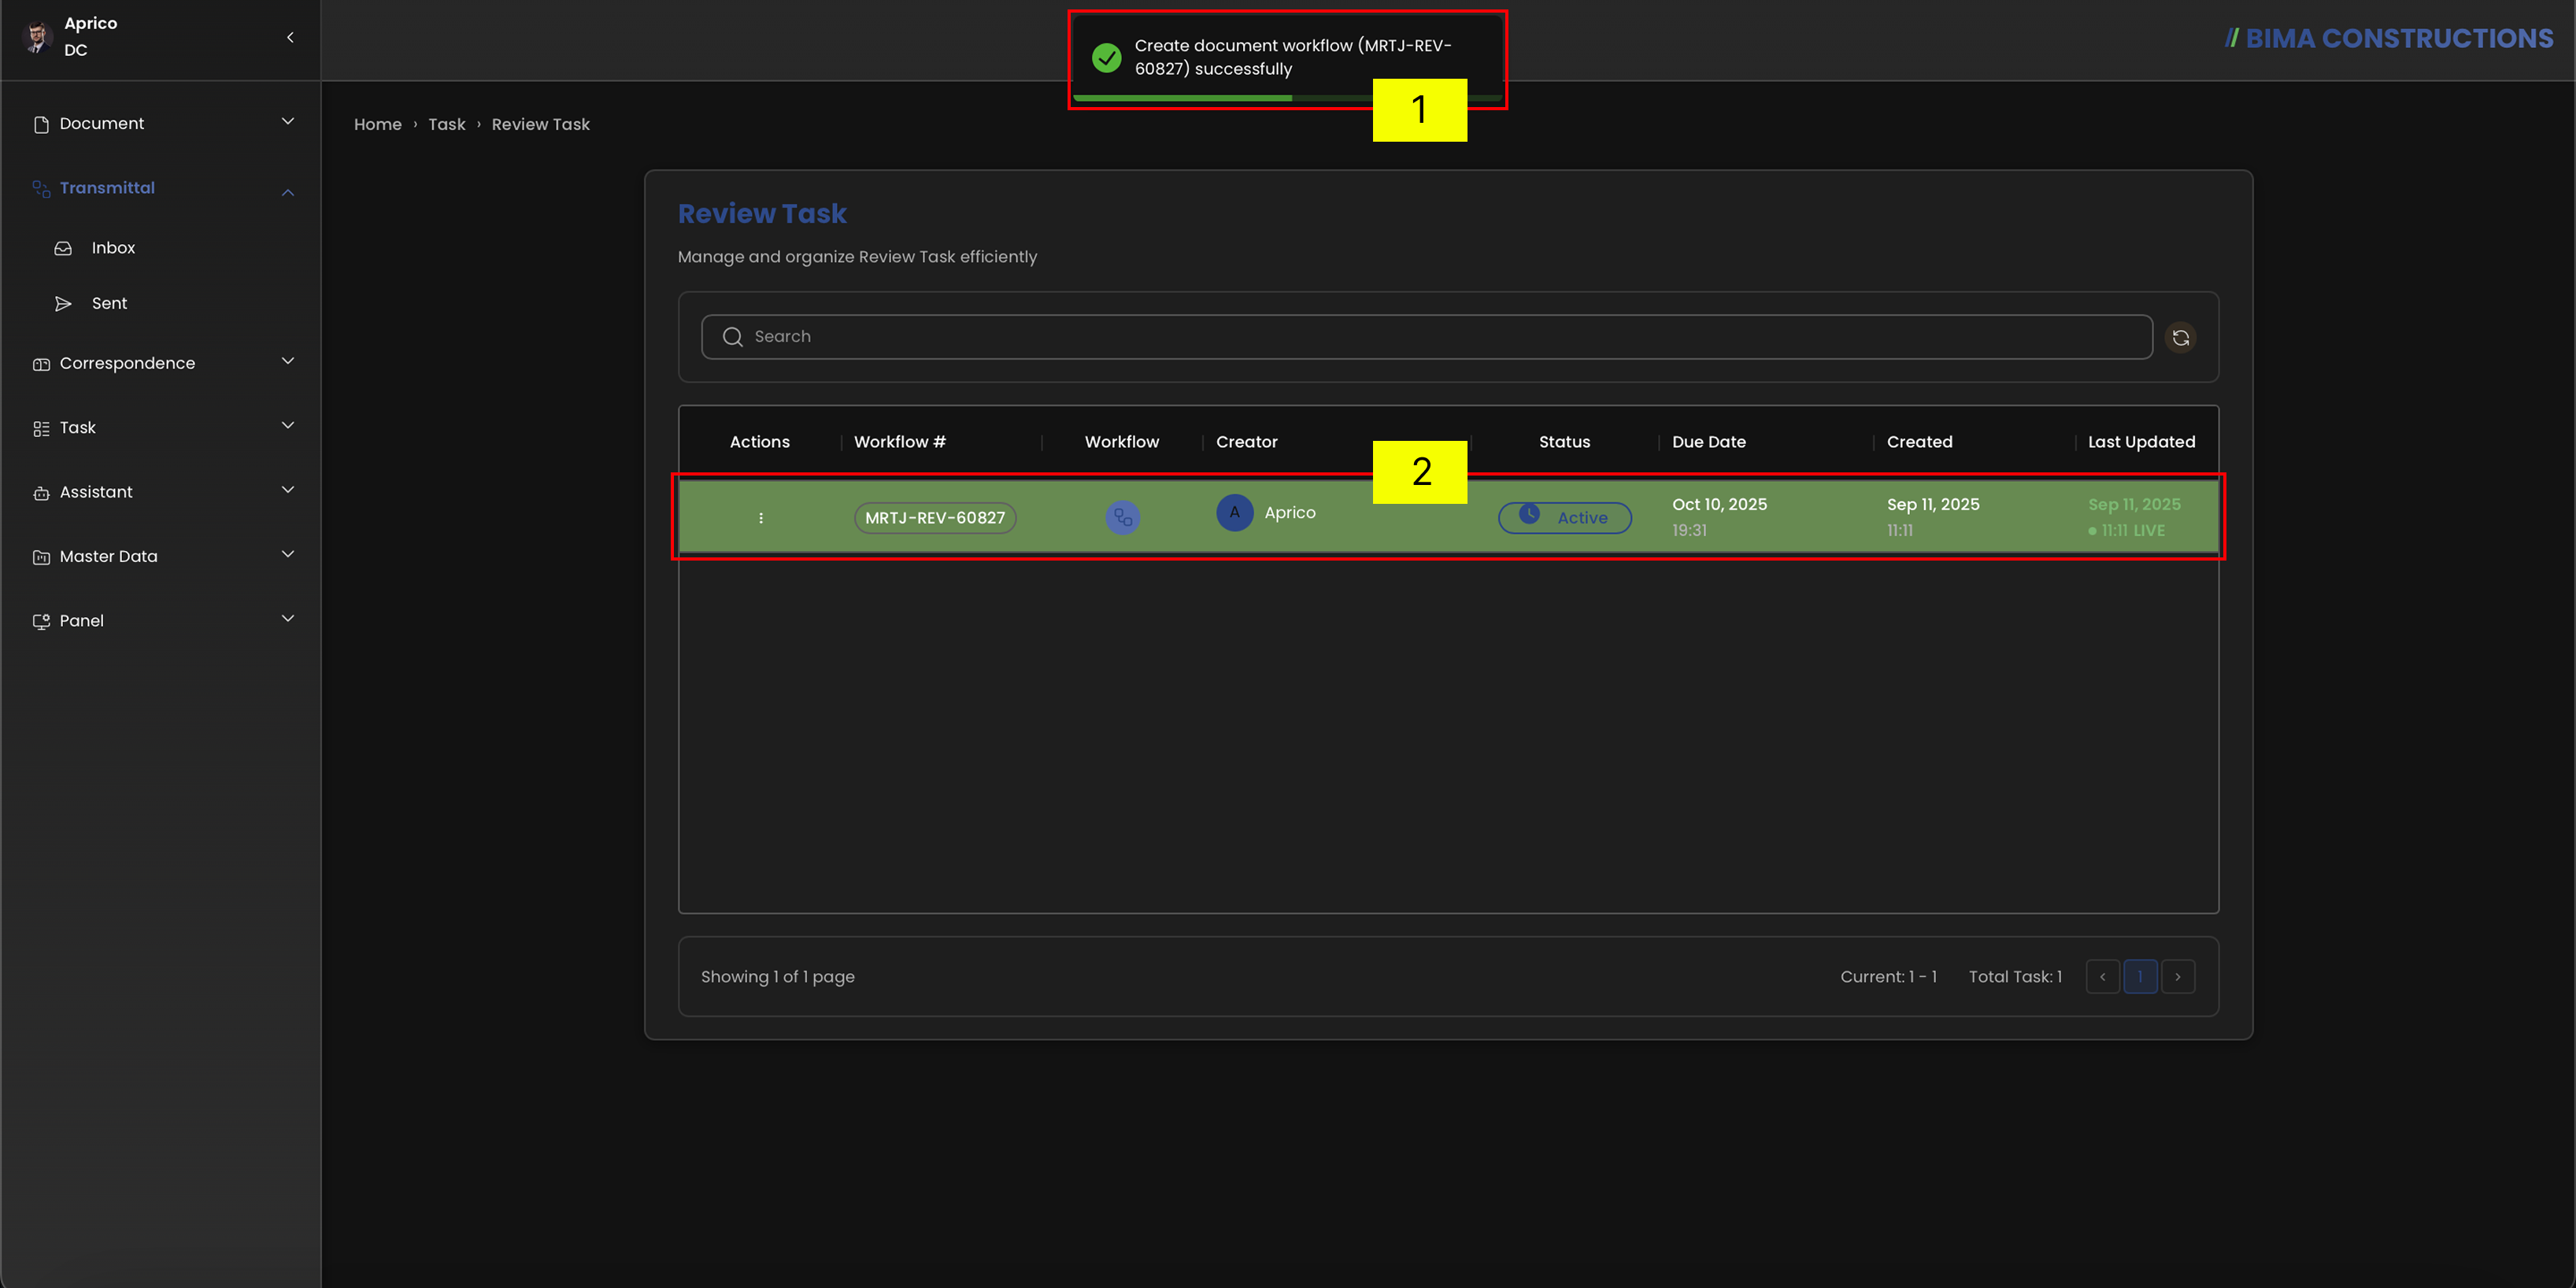This screenshot has height=1288, width=2576.
Task: Click the Sent paper-plane icon
Action: click(63, 304)
